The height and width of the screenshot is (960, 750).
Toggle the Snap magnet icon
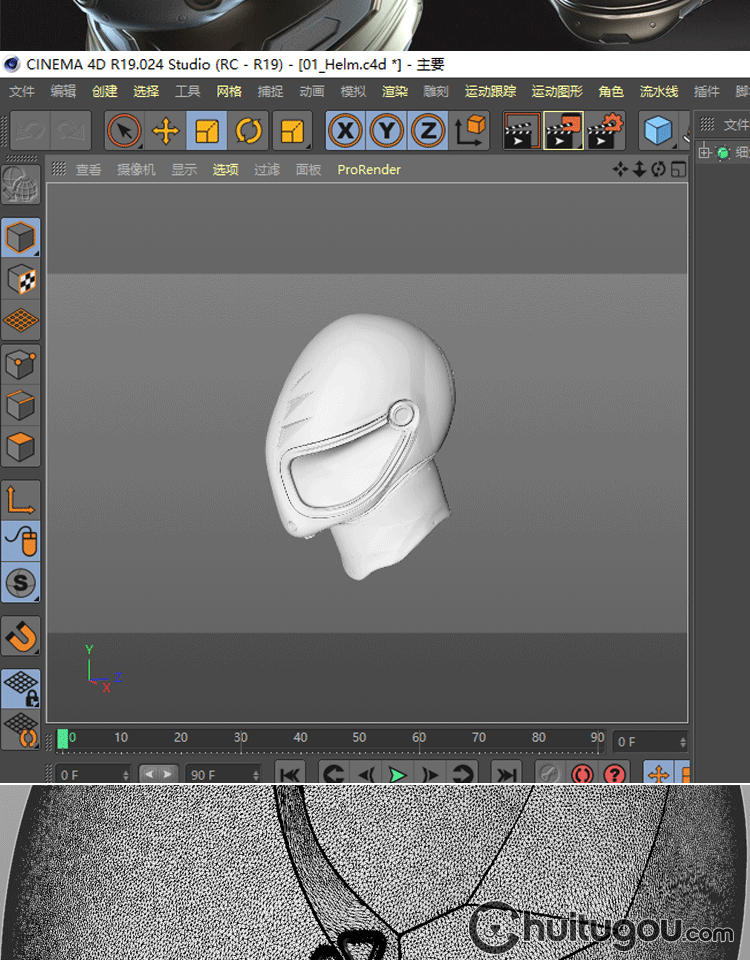21,636
